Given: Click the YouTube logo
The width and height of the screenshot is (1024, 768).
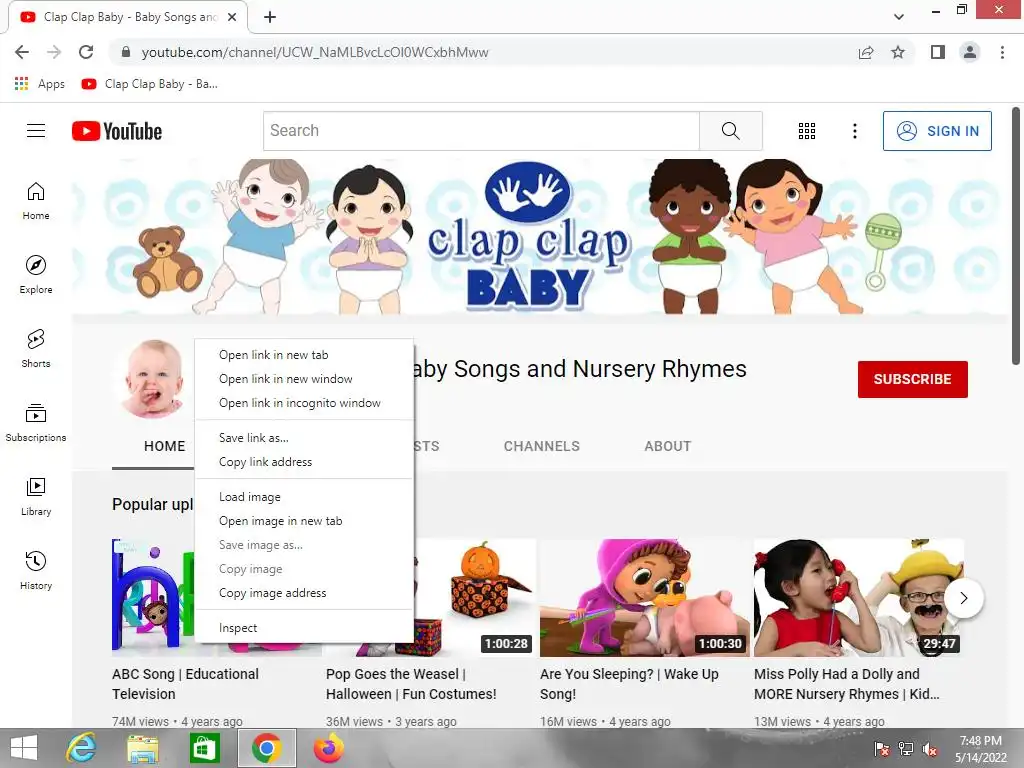Looking at the screenshot, I should (x=117, y=131).
